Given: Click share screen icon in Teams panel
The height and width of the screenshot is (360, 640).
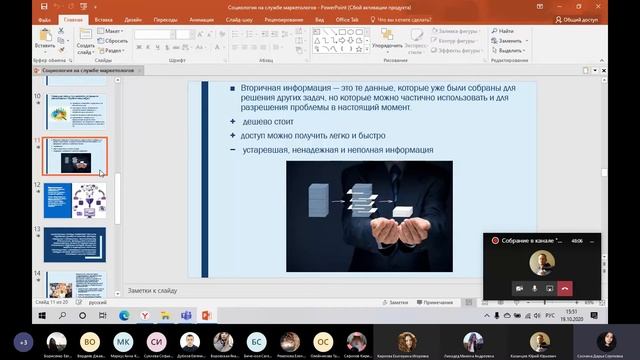Looking at the screenshot, I should tap(549, 289).
